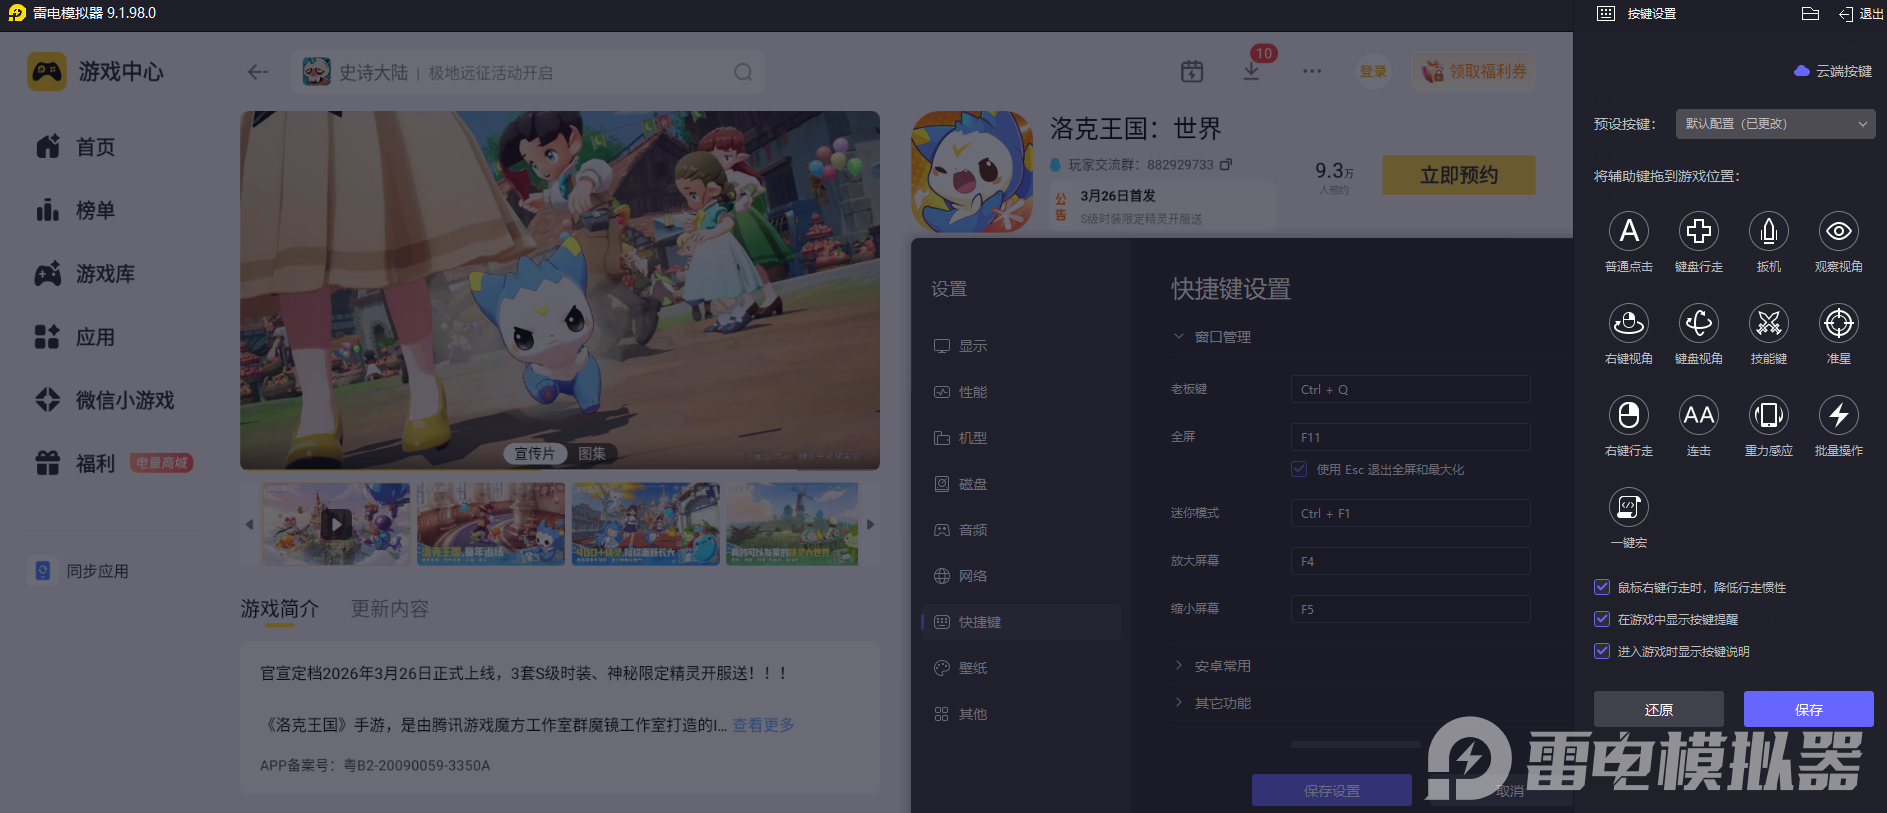Select the 批量操作 lightning icon
1887x813 pixels.
(1838, 415)
